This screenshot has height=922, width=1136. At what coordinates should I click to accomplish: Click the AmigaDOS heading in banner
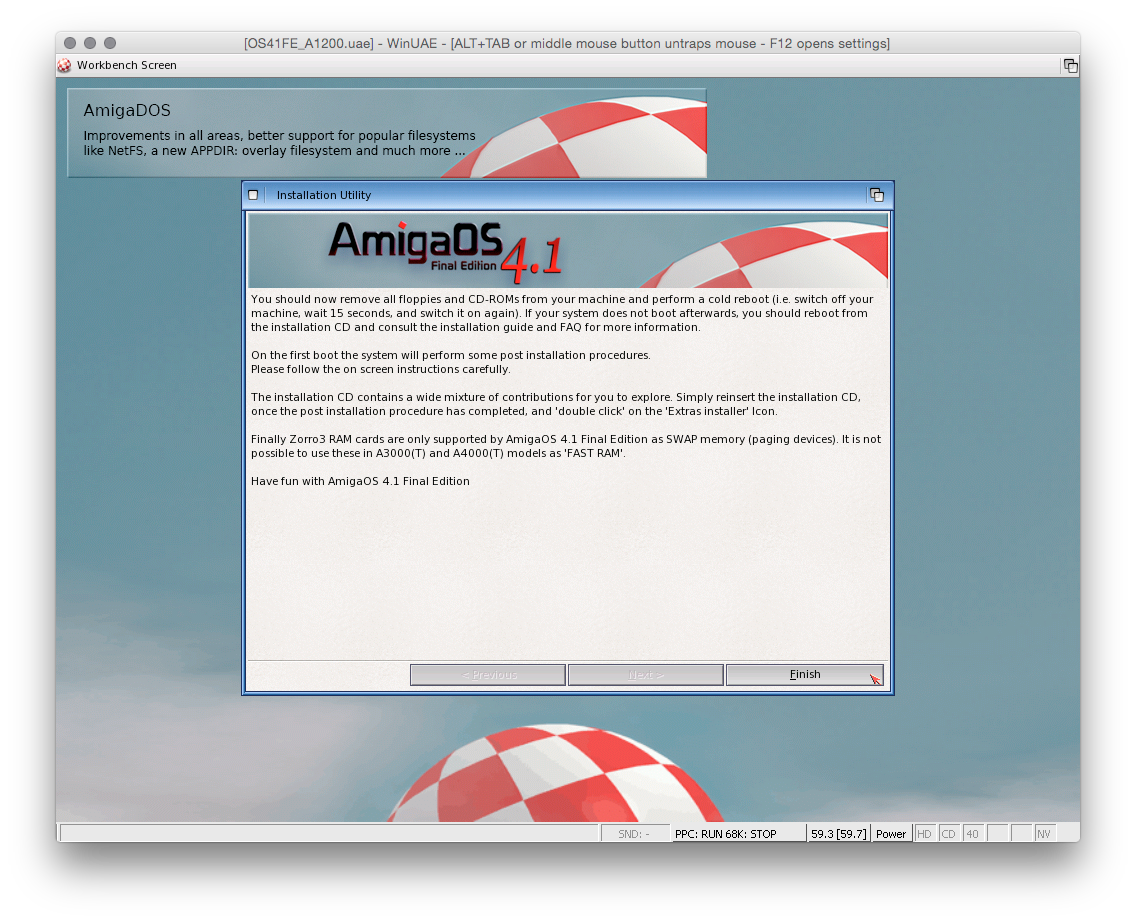[127, 110]
